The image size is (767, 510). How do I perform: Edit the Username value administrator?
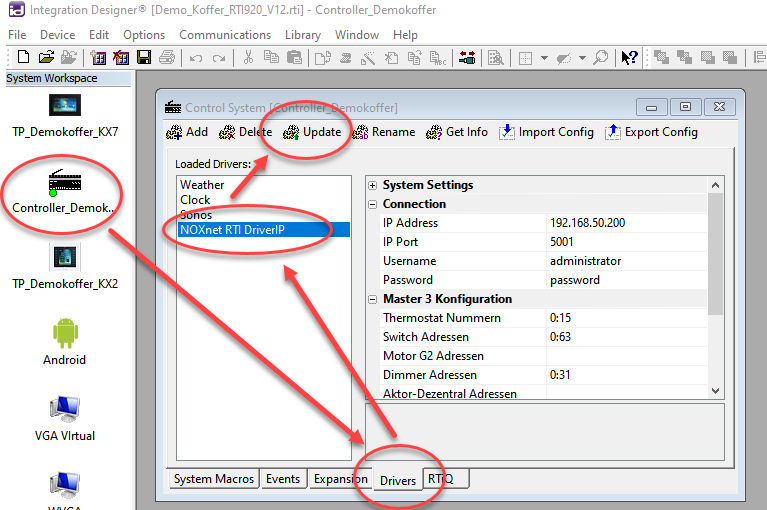click(x=627, y=261)
